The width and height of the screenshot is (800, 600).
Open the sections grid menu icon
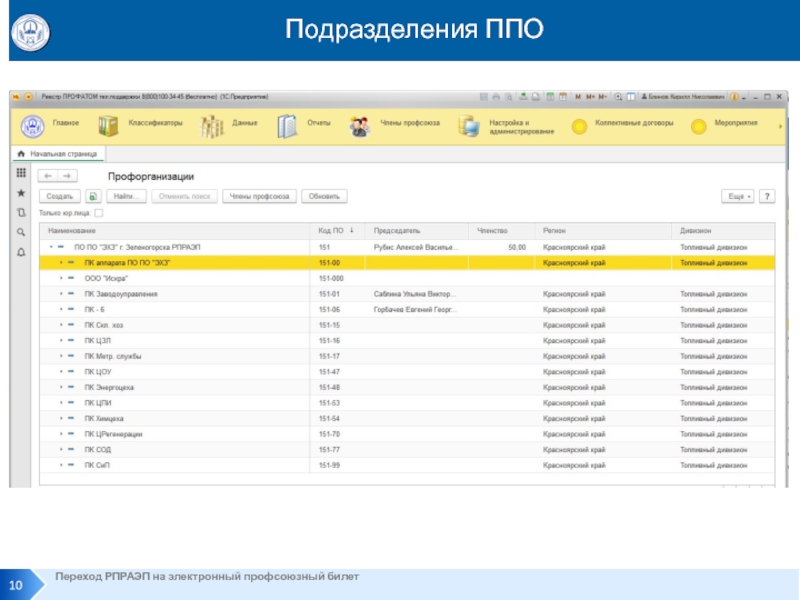point(21,174)
